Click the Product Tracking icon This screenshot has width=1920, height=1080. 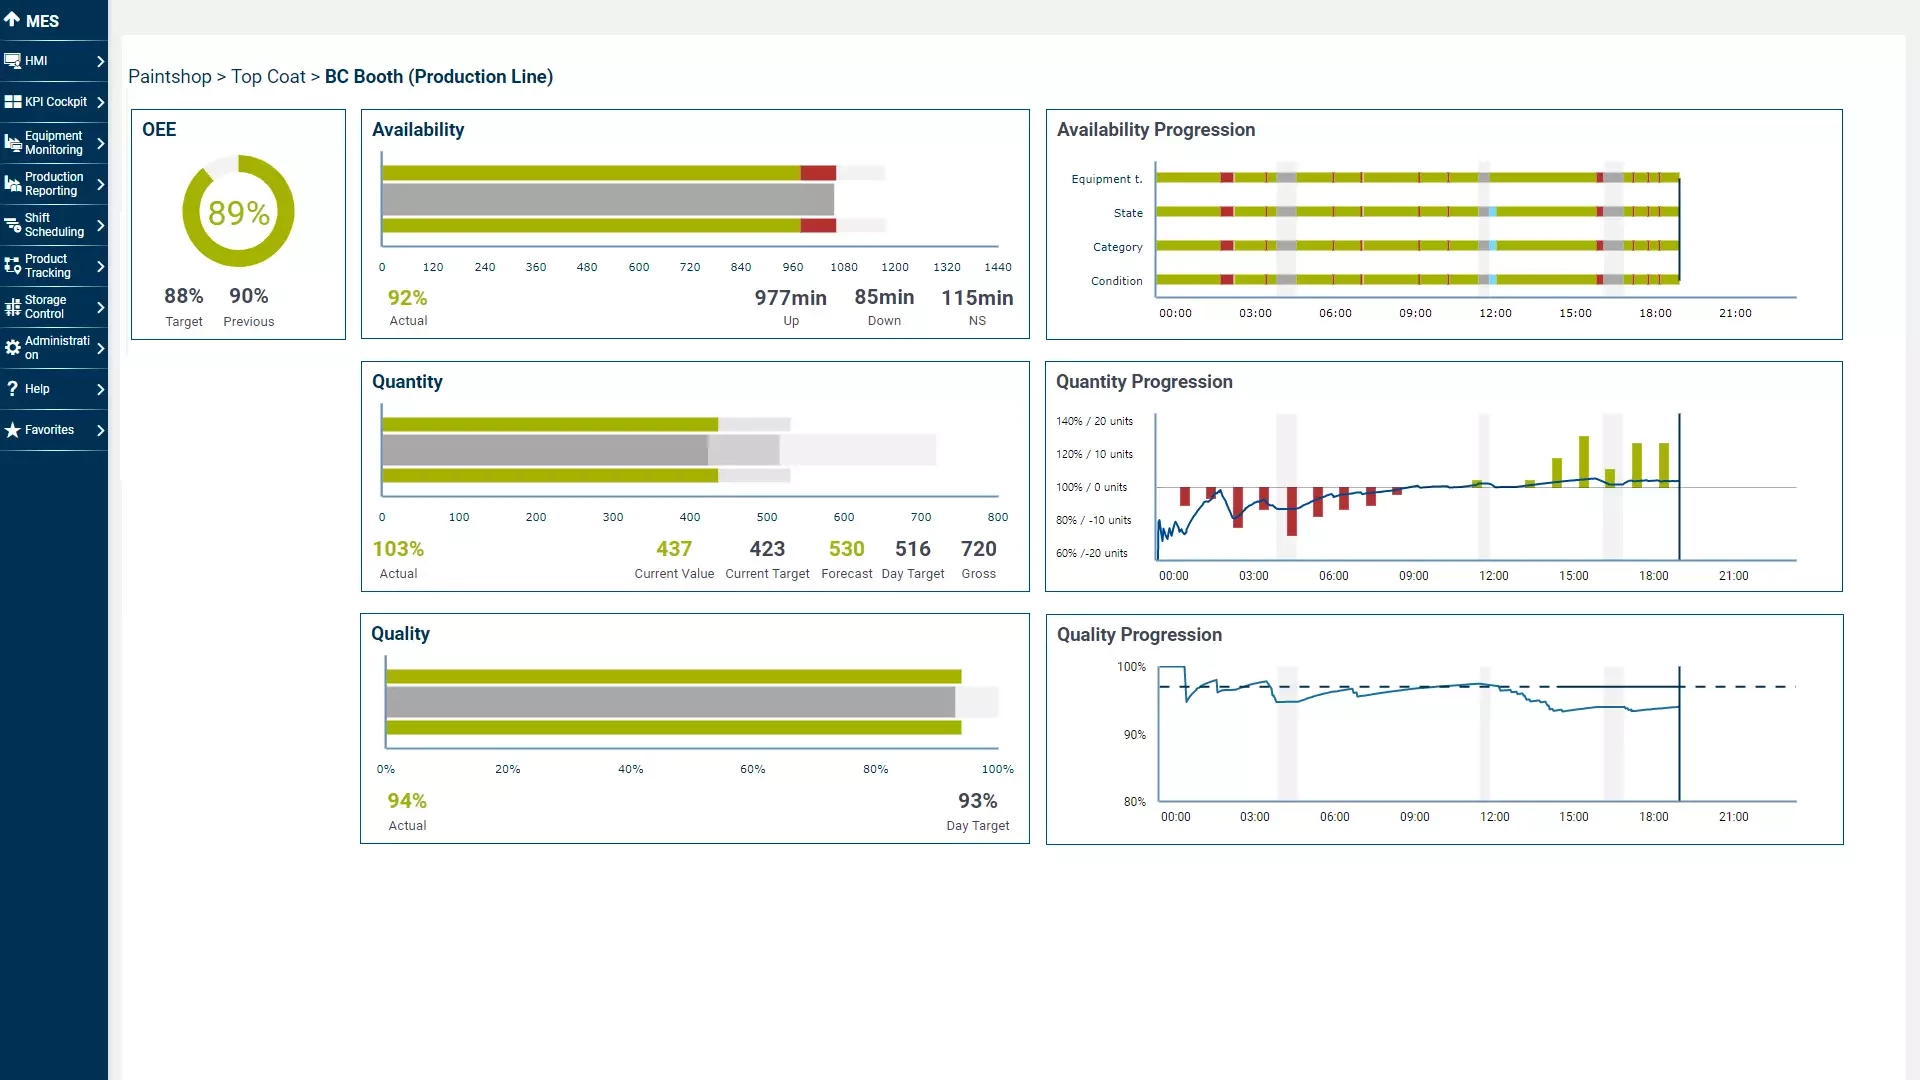pos(13,266)
